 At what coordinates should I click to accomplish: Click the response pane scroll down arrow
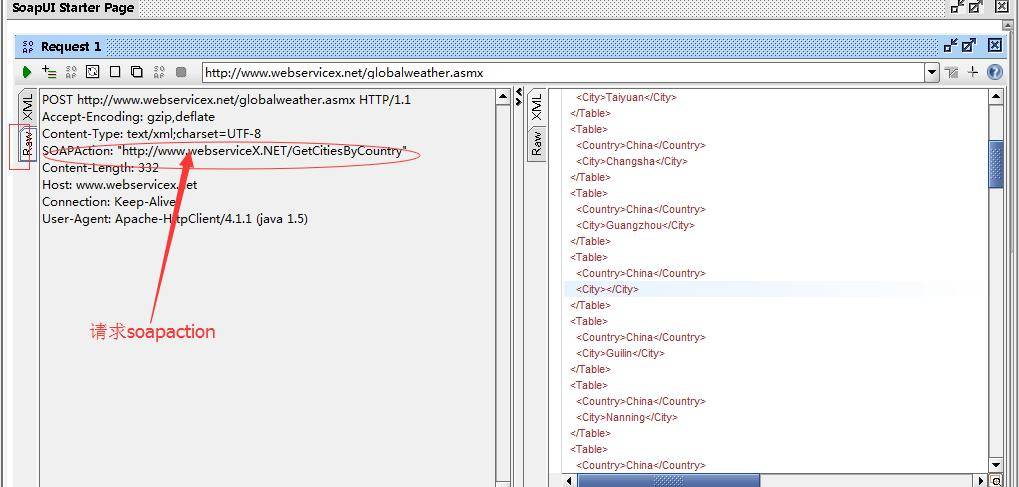pos(996,465)
